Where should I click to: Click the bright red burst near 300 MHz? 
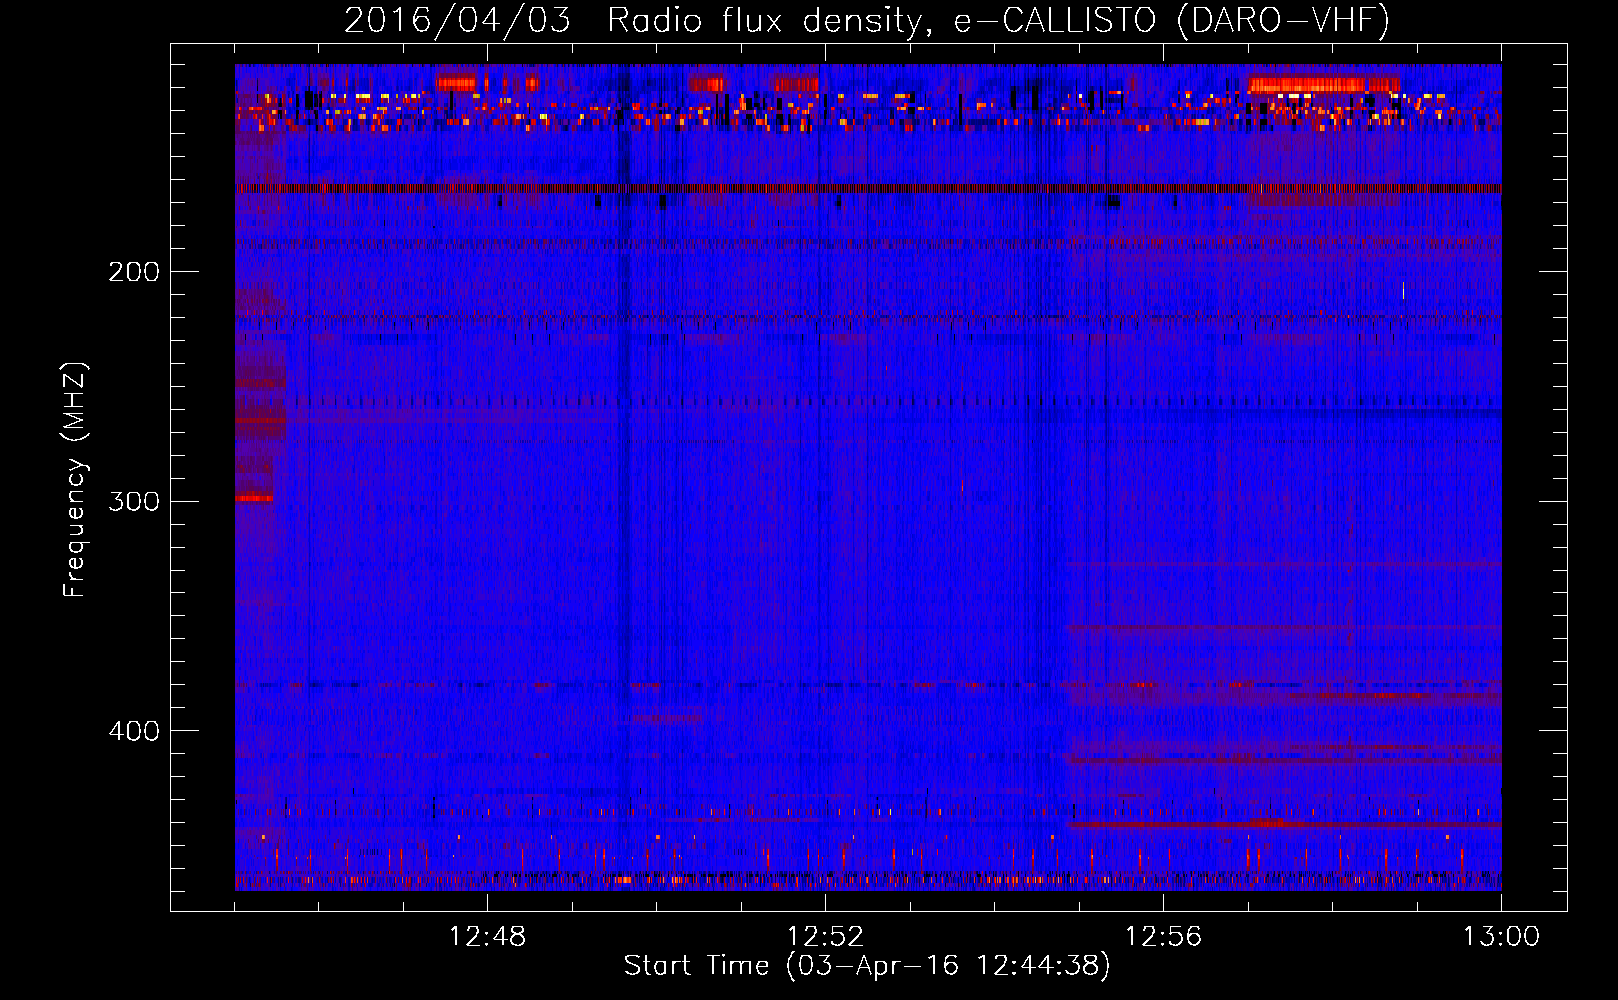pos(254,498)
